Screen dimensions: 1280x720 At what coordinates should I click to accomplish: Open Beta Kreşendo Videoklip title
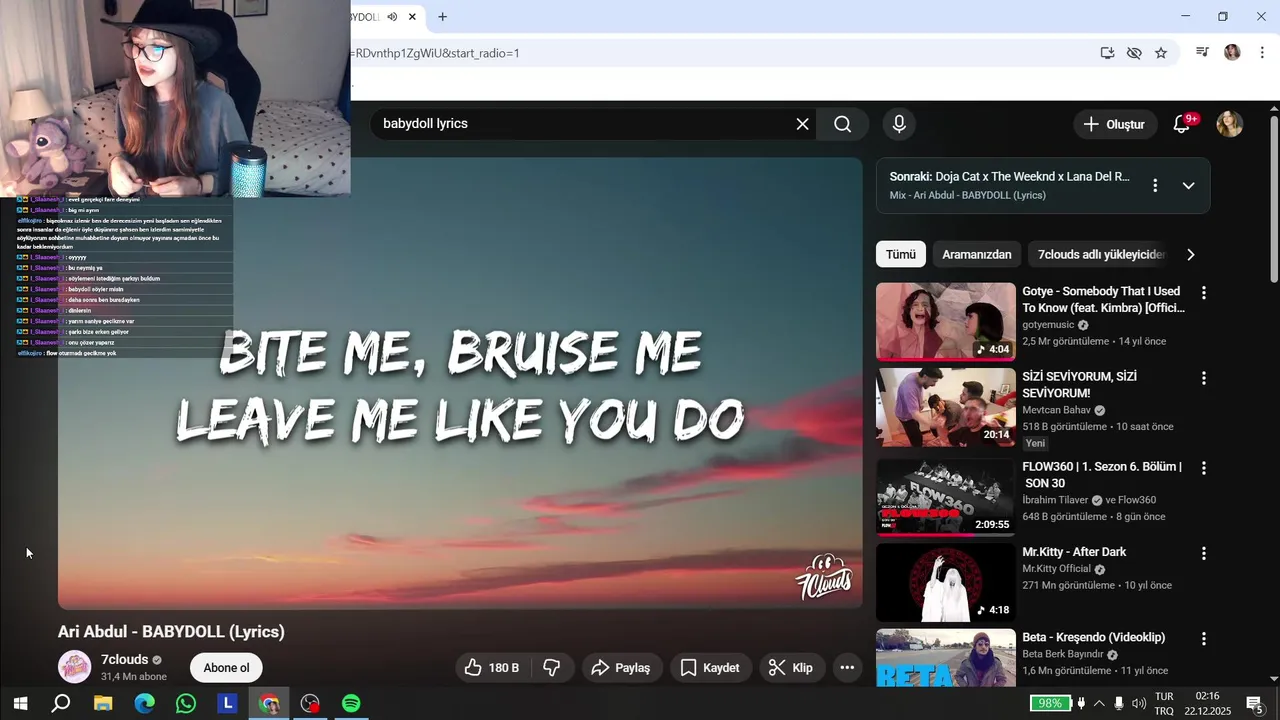[1093, 637]
